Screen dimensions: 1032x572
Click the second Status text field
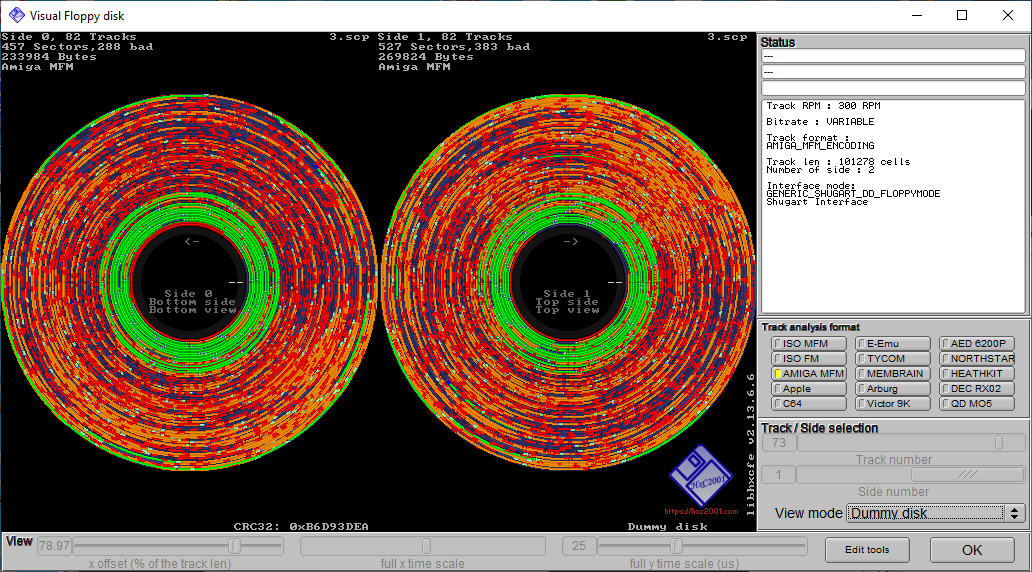tap(893, 72)
